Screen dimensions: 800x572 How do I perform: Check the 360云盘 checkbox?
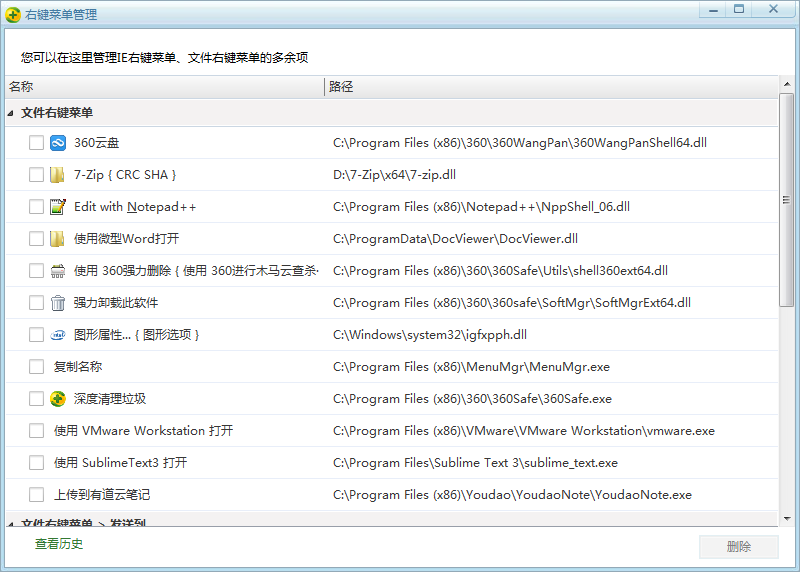(36, 143)
